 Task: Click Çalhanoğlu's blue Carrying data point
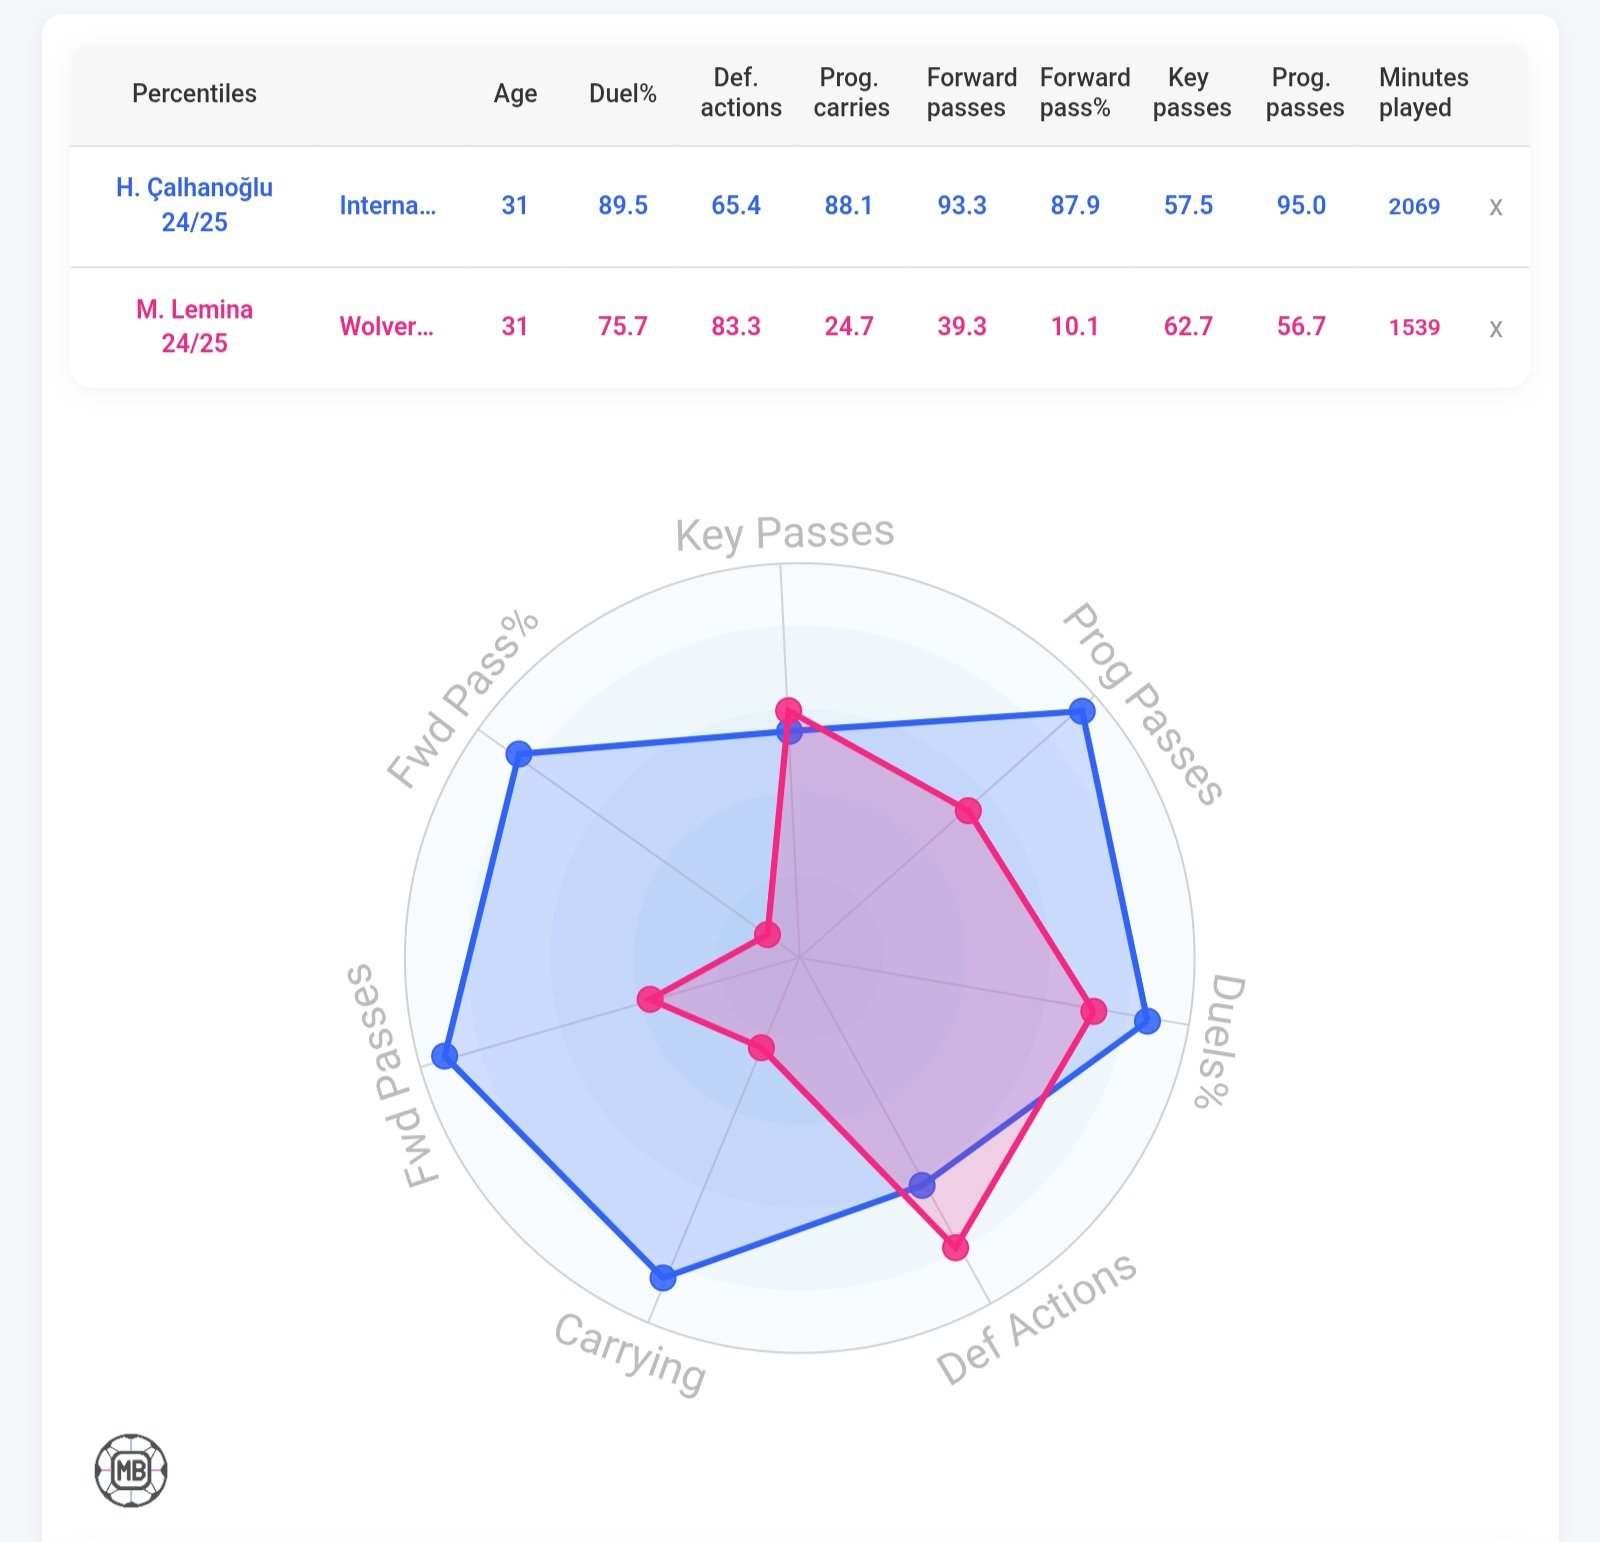pos(662,1277)
